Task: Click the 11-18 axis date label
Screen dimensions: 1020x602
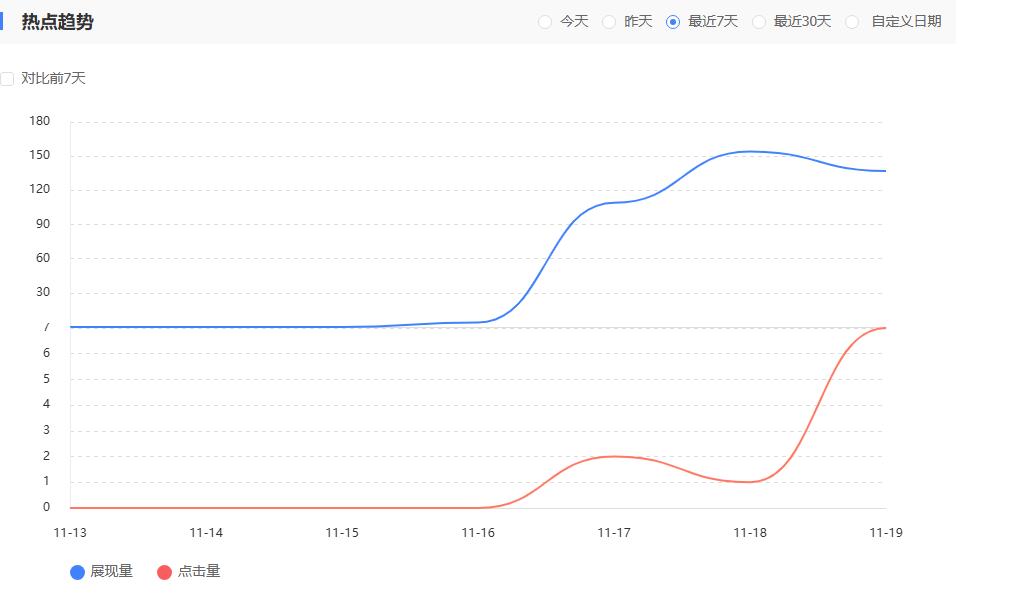Action: [x=750, y=533]
